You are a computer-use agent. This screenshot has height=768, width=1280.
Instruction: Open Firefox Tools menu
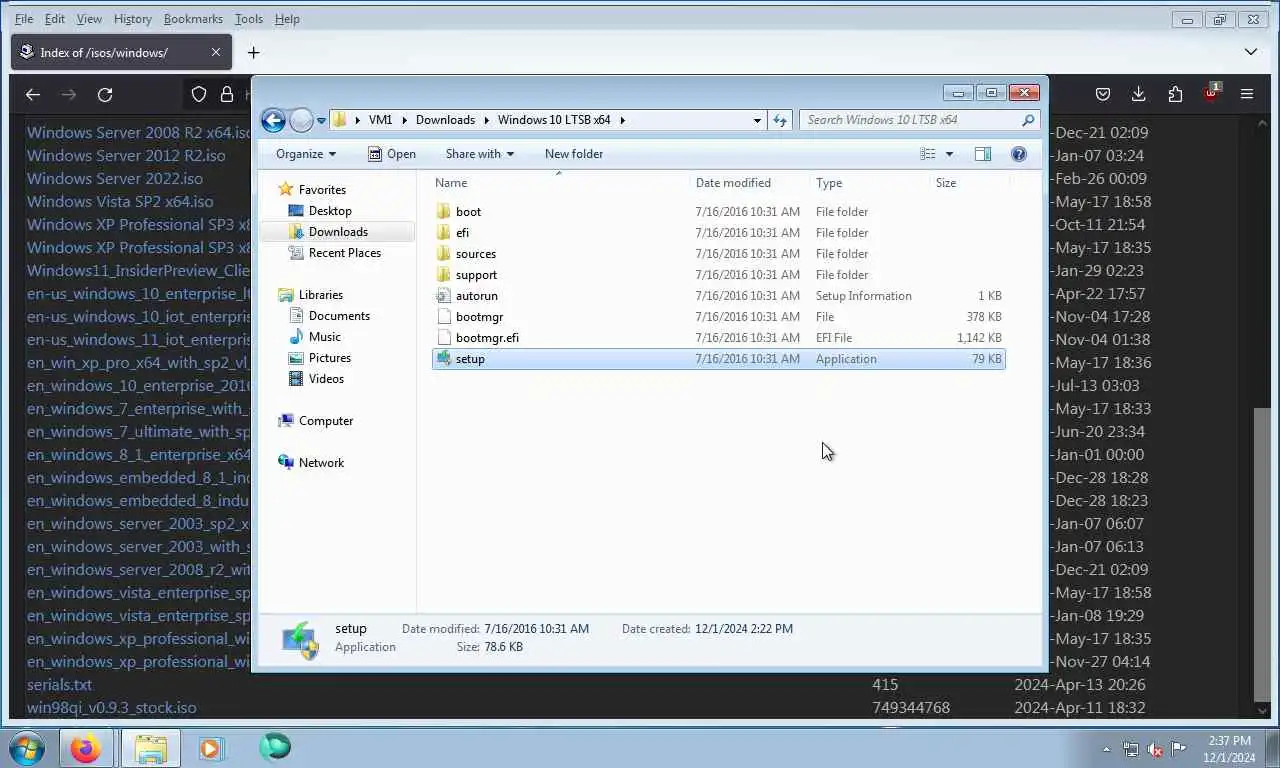point(249,19)
